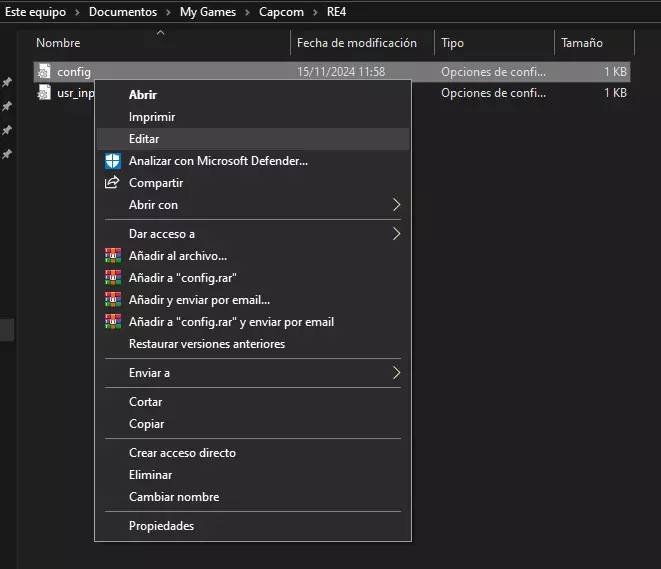This screenshot has width=661, height=569.
Task: Select Eliminar from the context menu
Action: (150, 475)
